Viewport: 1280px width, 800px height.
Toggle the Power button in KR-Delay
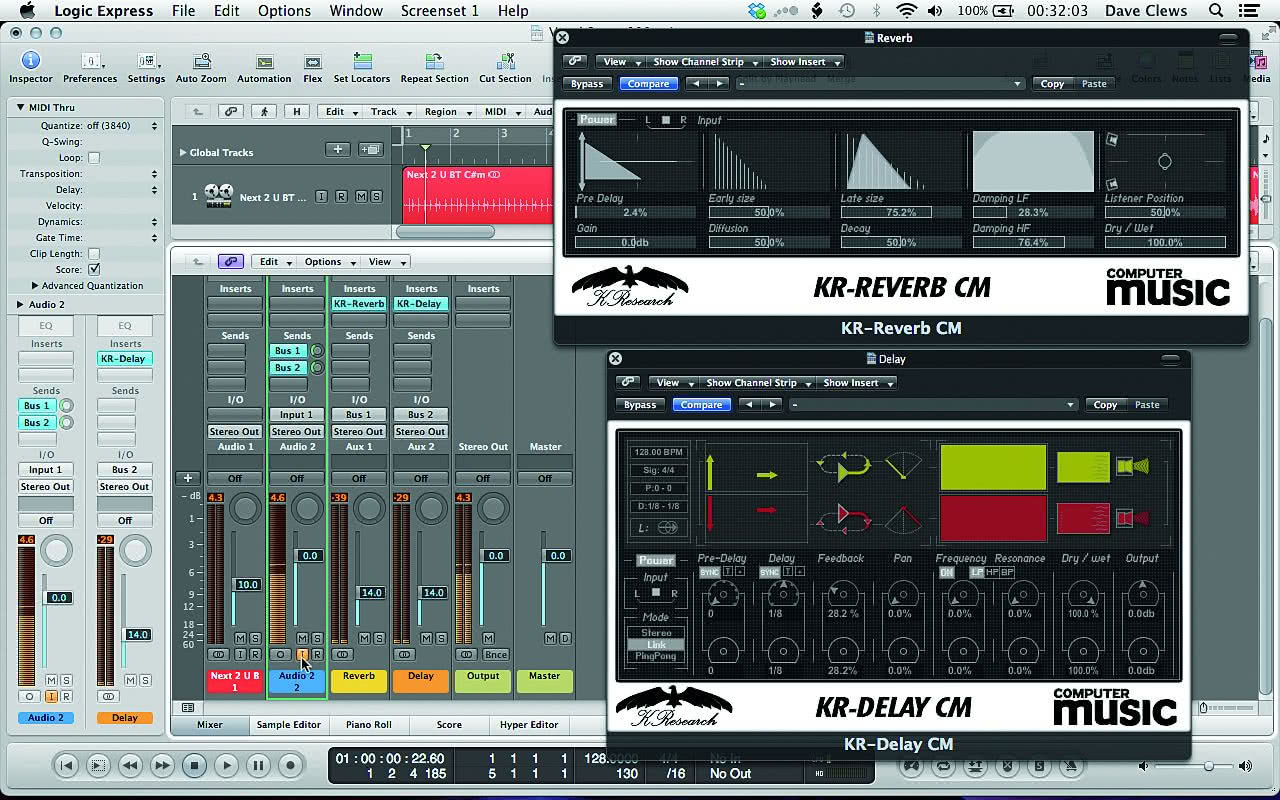tap(656, 561)
